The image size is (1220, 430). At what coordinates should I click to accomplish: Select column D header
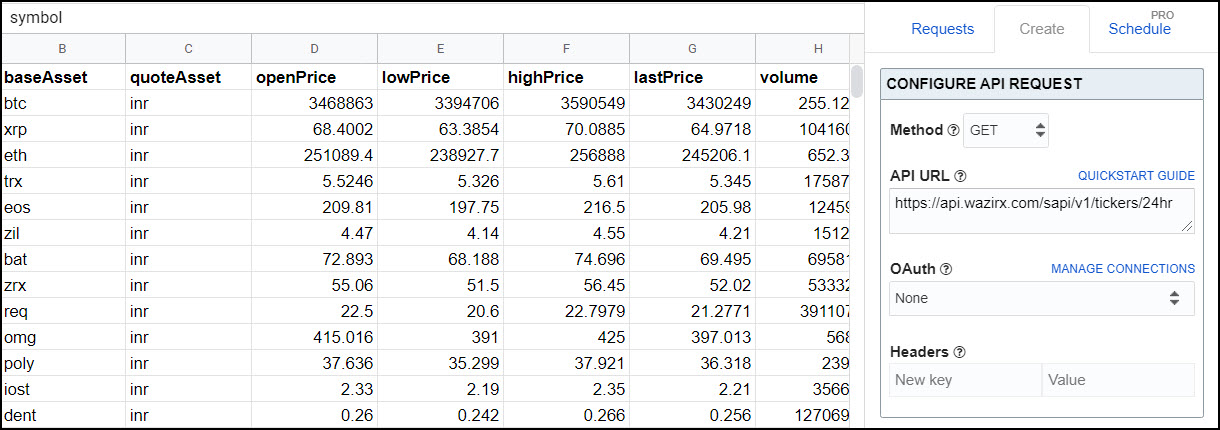click(314, 48)
